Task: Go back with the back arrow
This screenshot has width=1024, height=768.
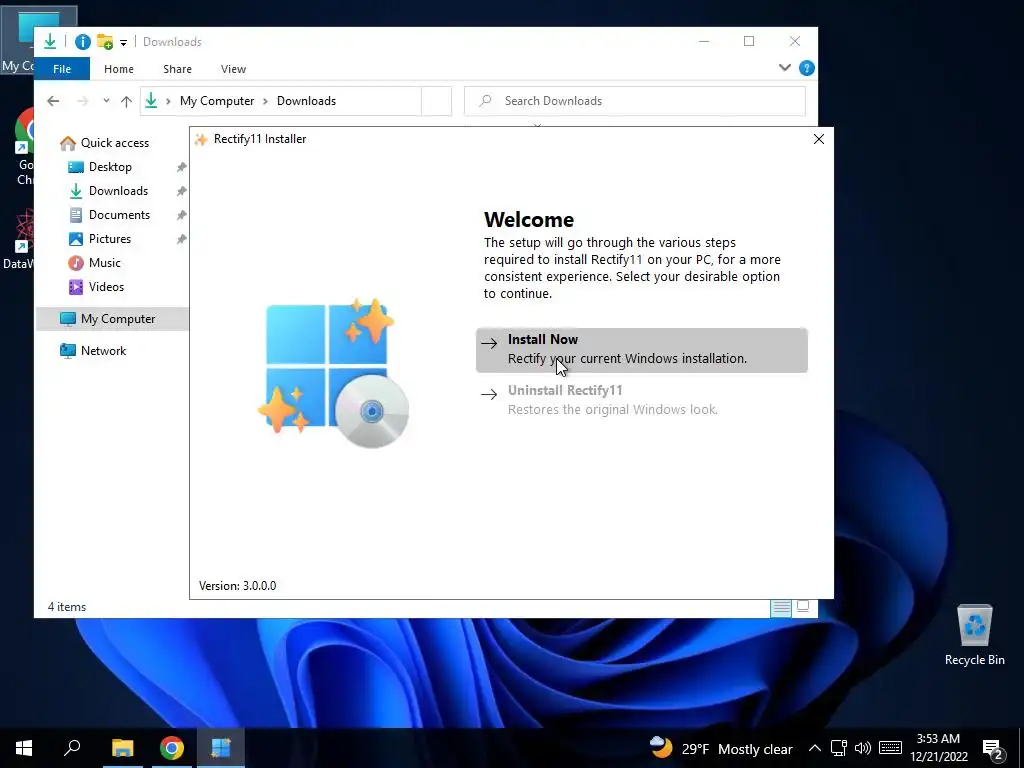Action: 53,101
